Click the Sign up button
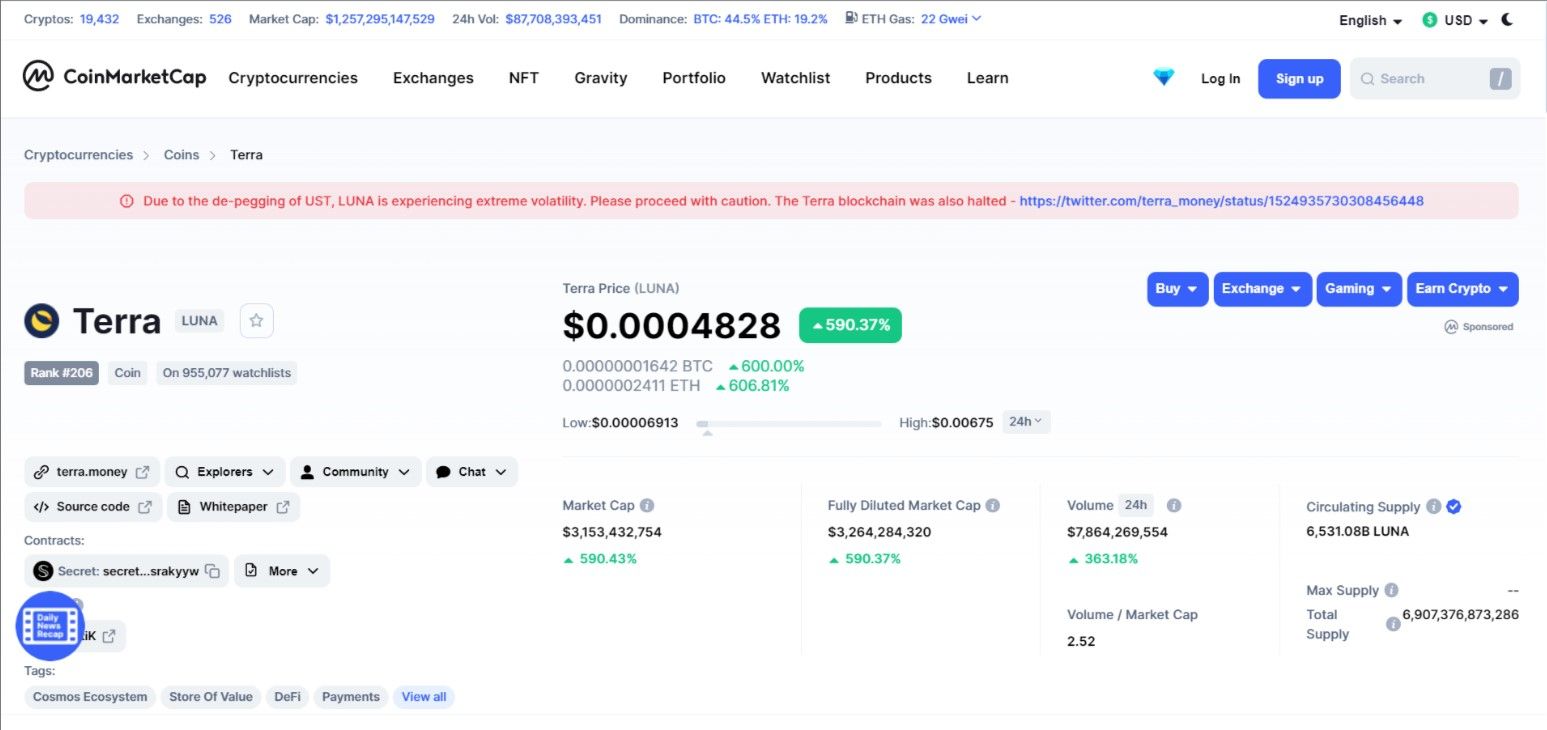This screenshot has width=1547, height=730. pos(1299,79)
